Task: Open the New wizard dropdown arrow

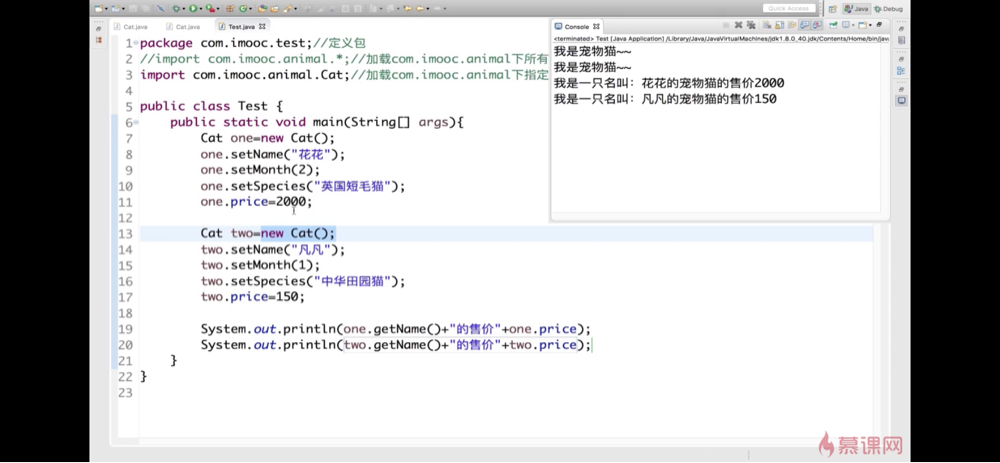Action: point(107,9)
